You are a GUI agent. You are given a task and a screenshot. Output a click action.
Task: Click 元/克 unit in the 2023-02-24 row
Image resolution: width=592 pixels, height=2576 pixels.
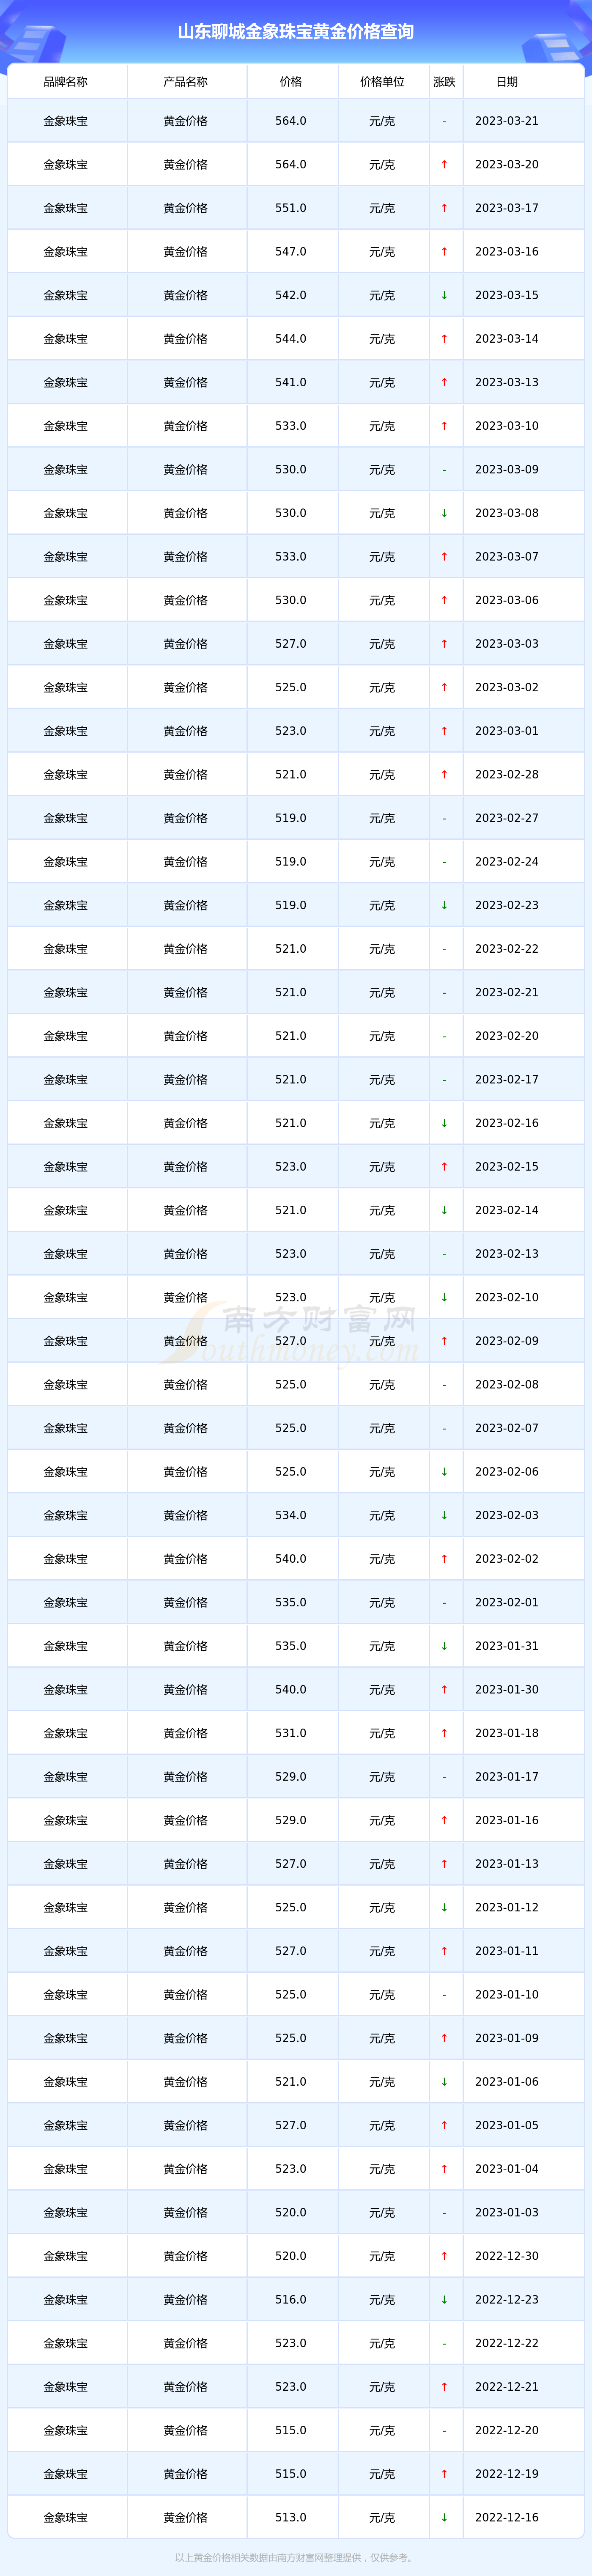(x=382, y=862)
